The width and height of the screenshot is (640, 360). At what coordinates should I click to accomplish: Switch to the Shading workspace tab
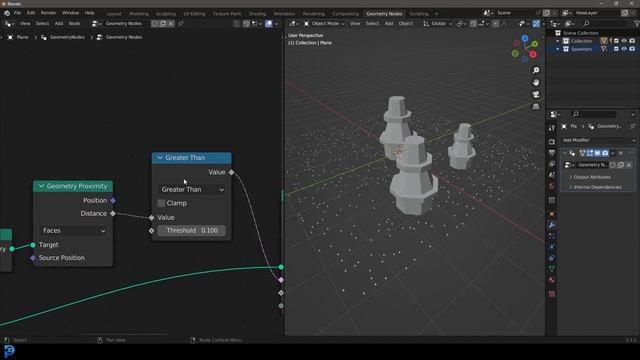click(257, 13)
